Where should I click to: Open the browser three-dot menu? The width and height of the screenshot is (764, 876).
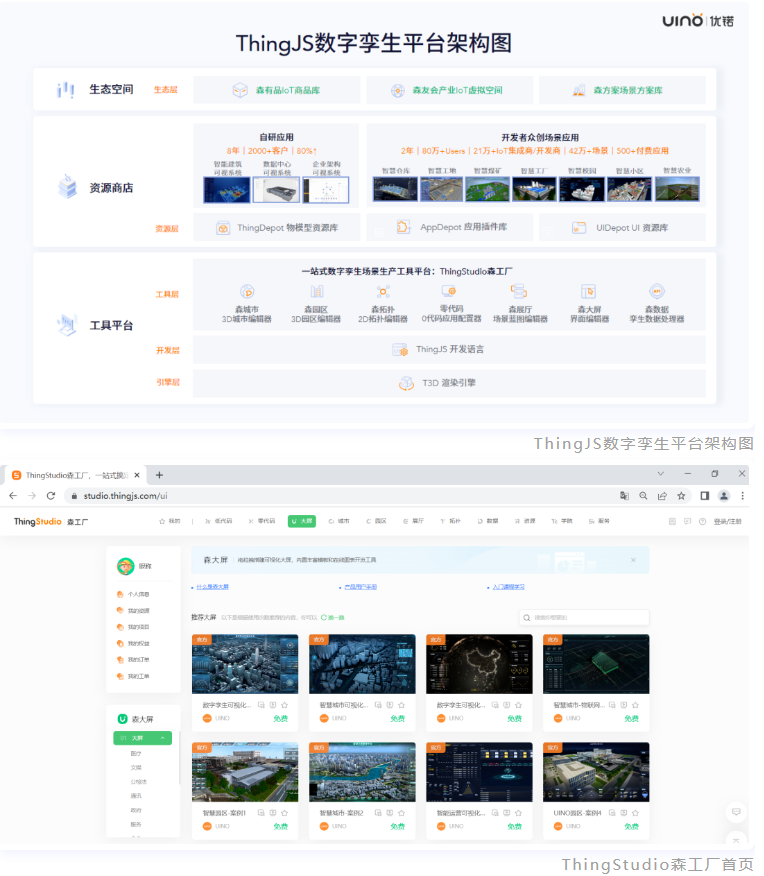[x=742, y=495]
